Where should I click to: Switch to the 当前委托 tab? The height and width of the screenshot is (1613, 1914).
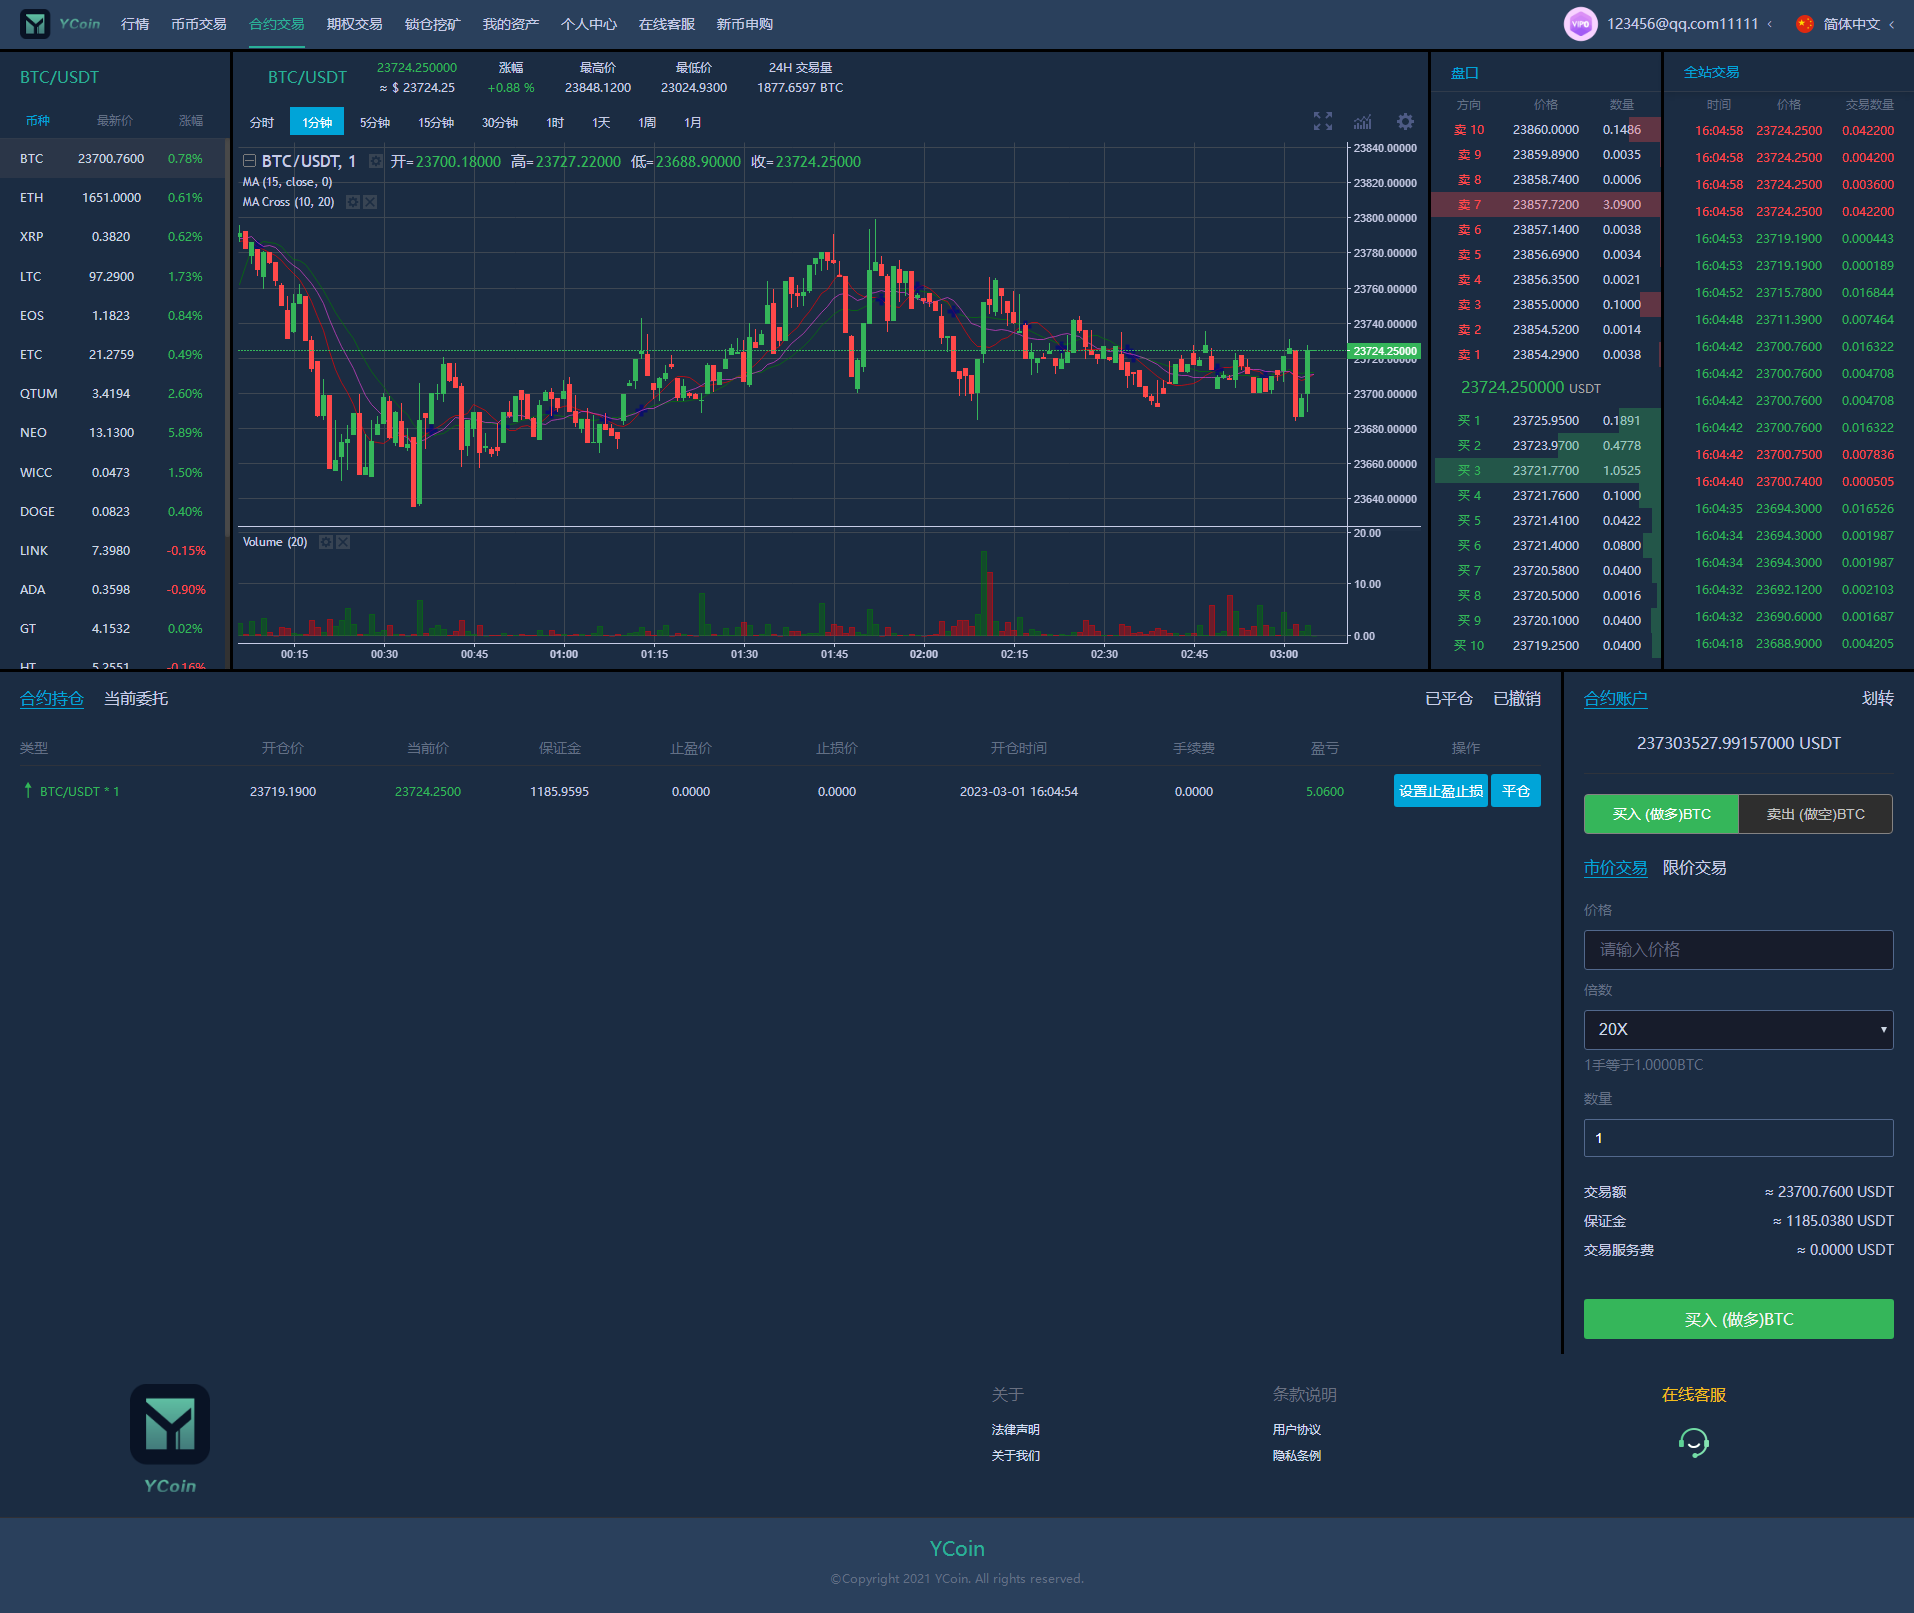tap(136, 699)
